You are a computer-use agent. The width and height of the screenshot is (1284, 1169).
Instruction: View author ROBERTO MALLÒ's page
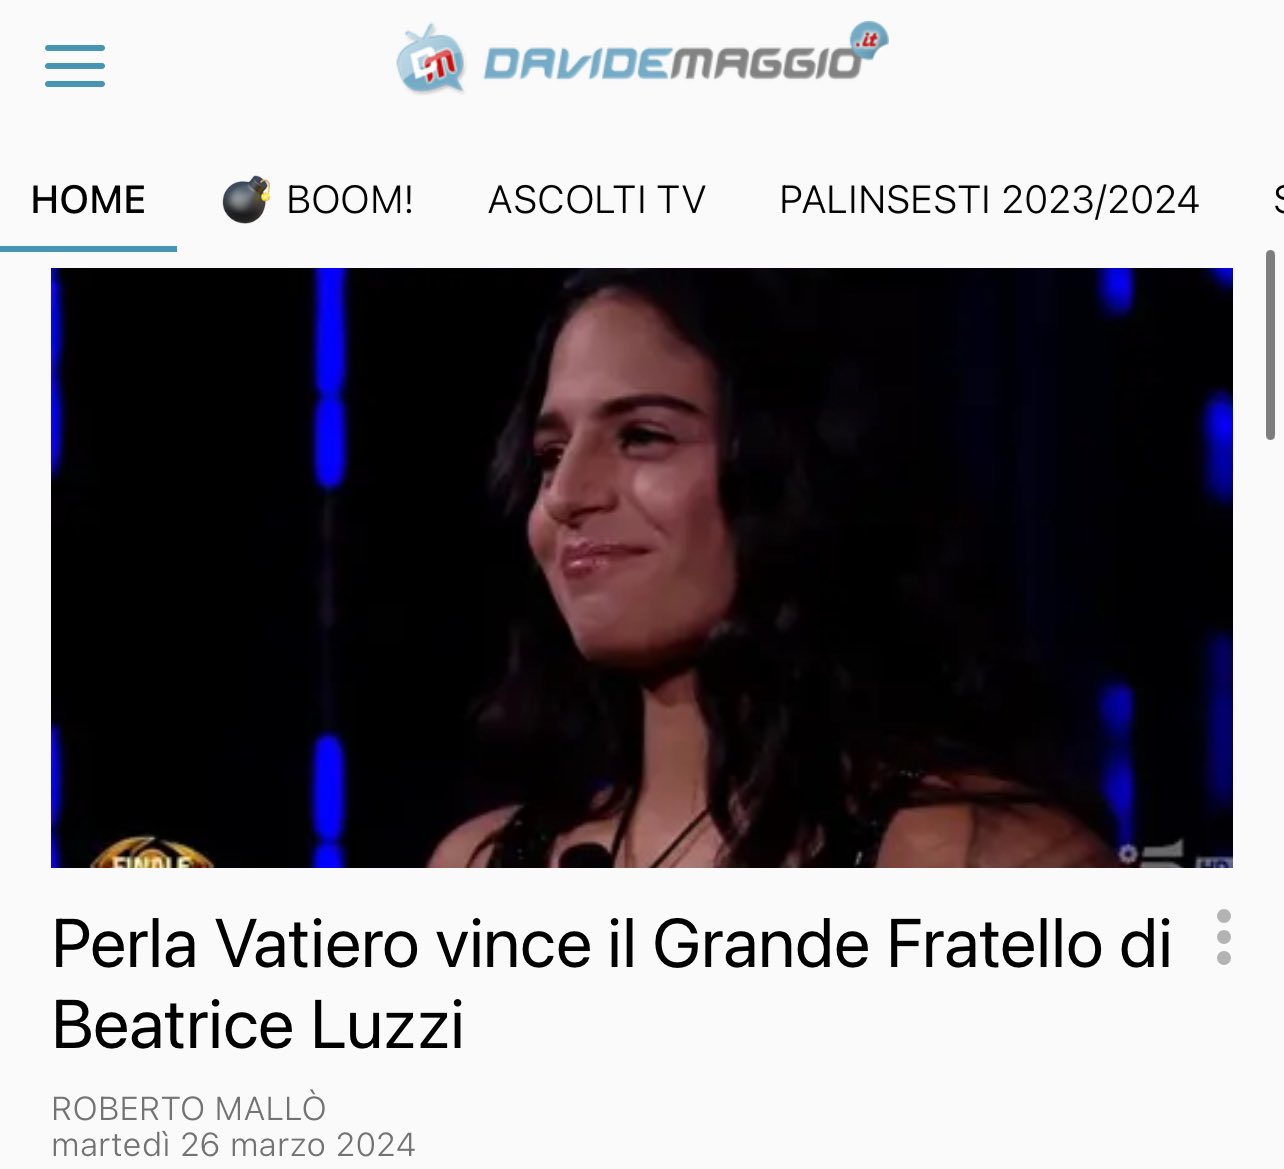[x=189, y=1108]
